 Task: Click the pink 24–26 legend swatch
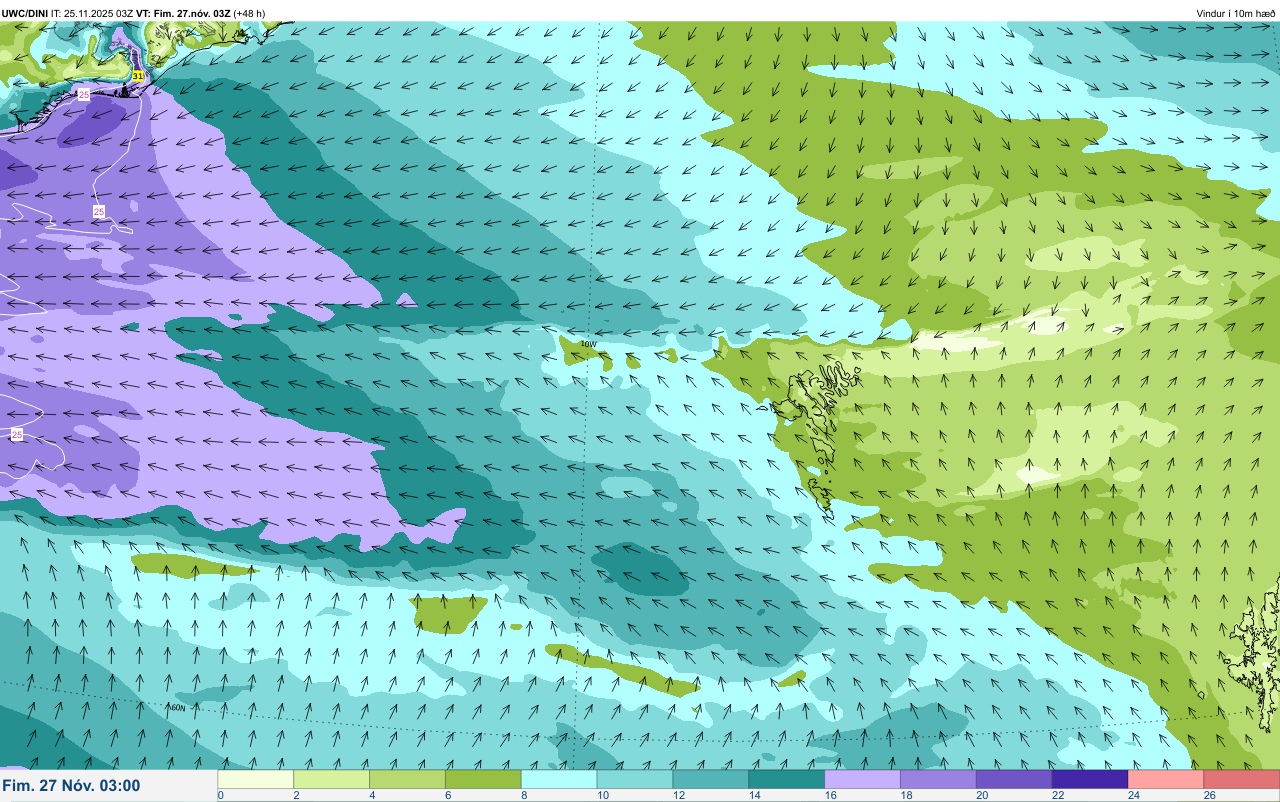point(1167,779)
